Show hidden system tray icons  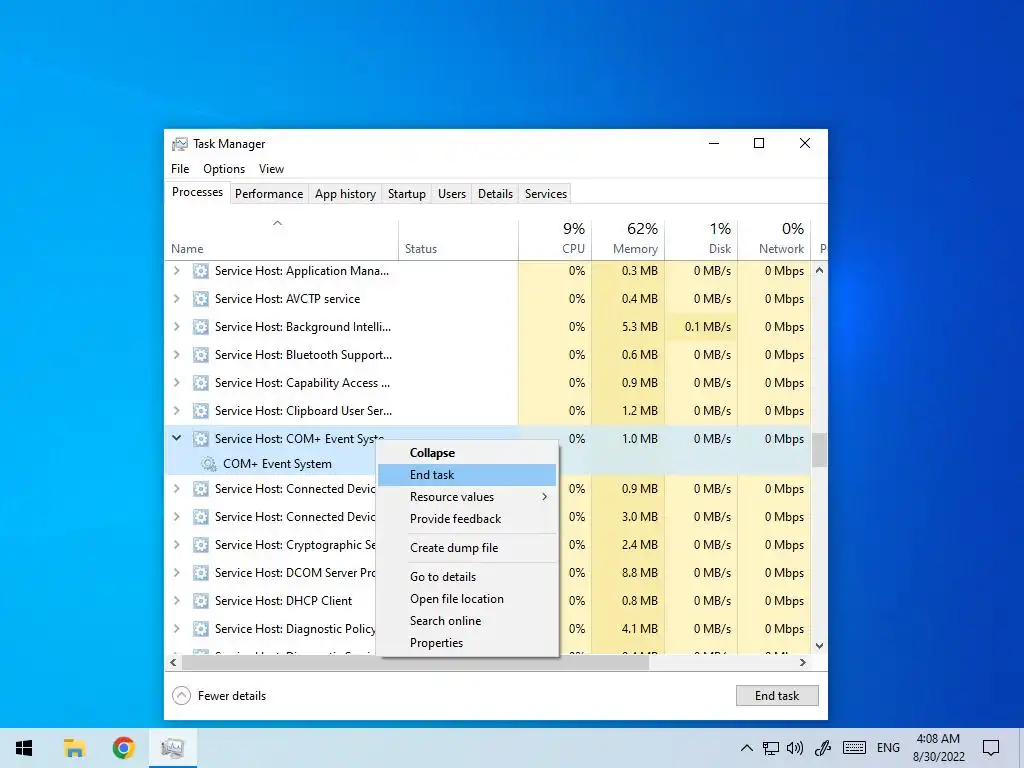tap(746, 748)
